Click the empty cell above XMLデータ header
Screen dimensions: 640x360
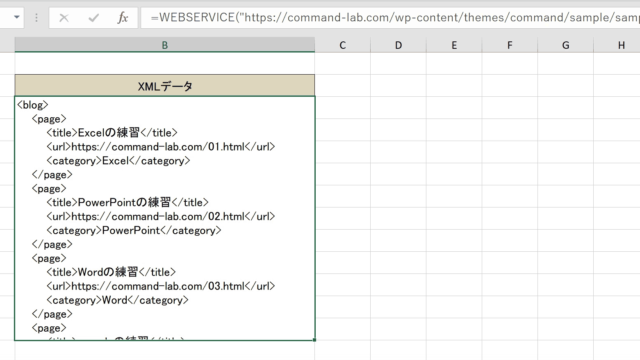[x=164, y=63]
